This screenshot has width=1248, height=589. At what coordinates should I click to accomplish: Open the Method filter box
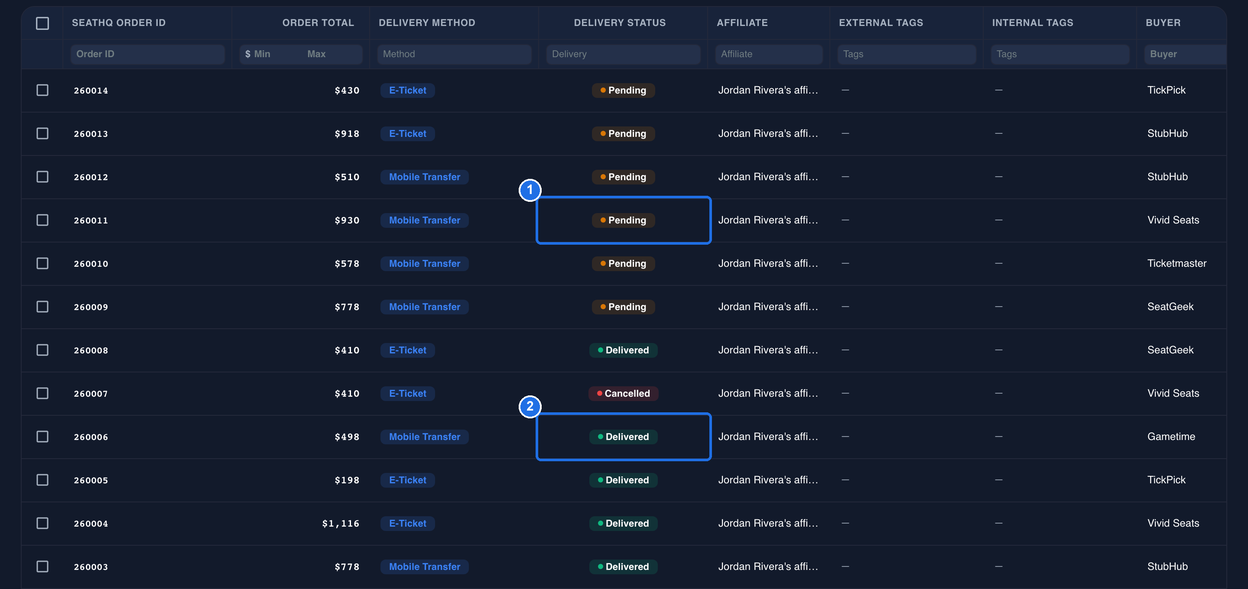click(454, 54)
